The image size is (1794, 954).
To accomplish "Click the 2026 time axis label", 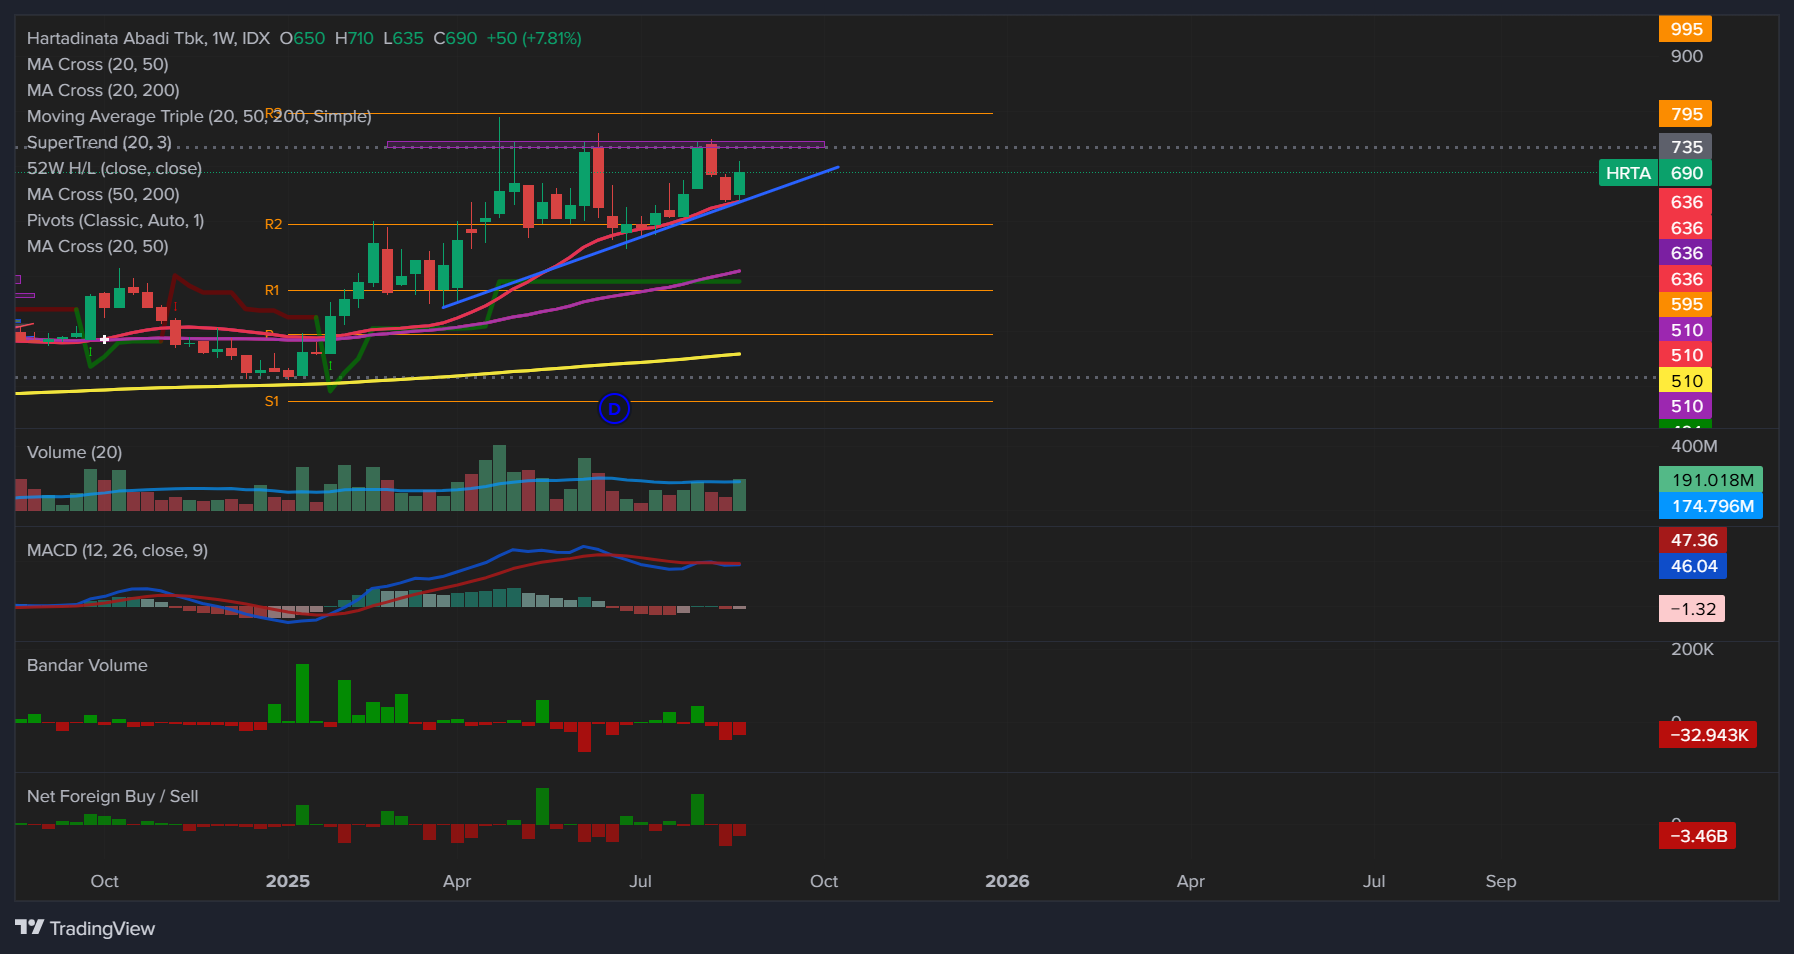I will point(1007,881).
